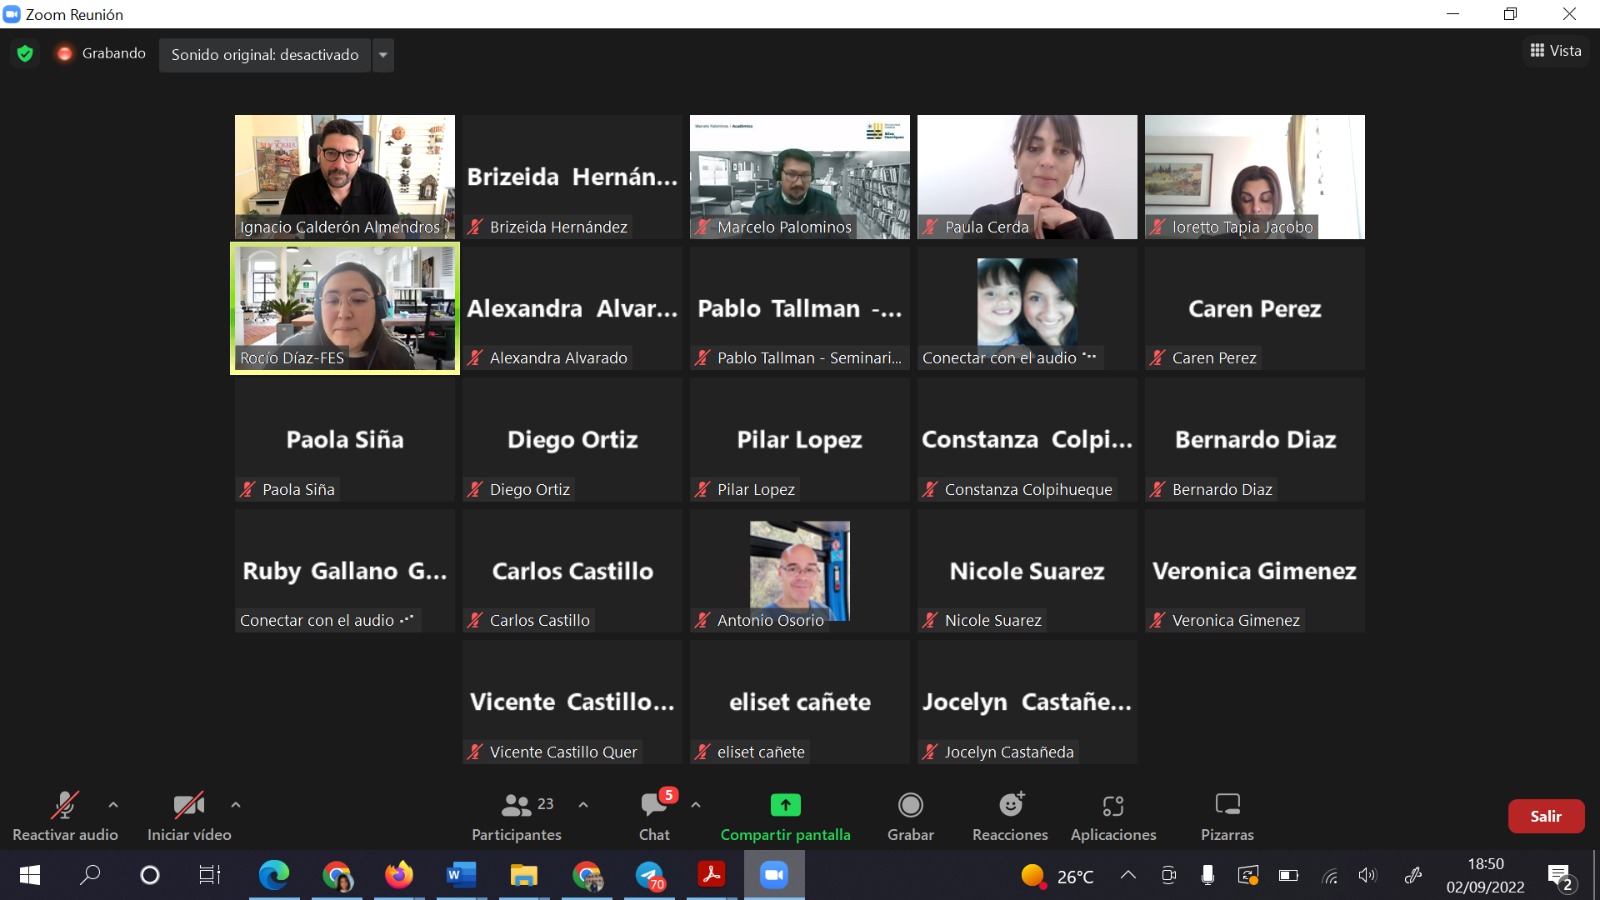The height and width of the screenshot is (900, 1600).
Task: Open the Reacciones menu
Action: [x=1010, y=816]
